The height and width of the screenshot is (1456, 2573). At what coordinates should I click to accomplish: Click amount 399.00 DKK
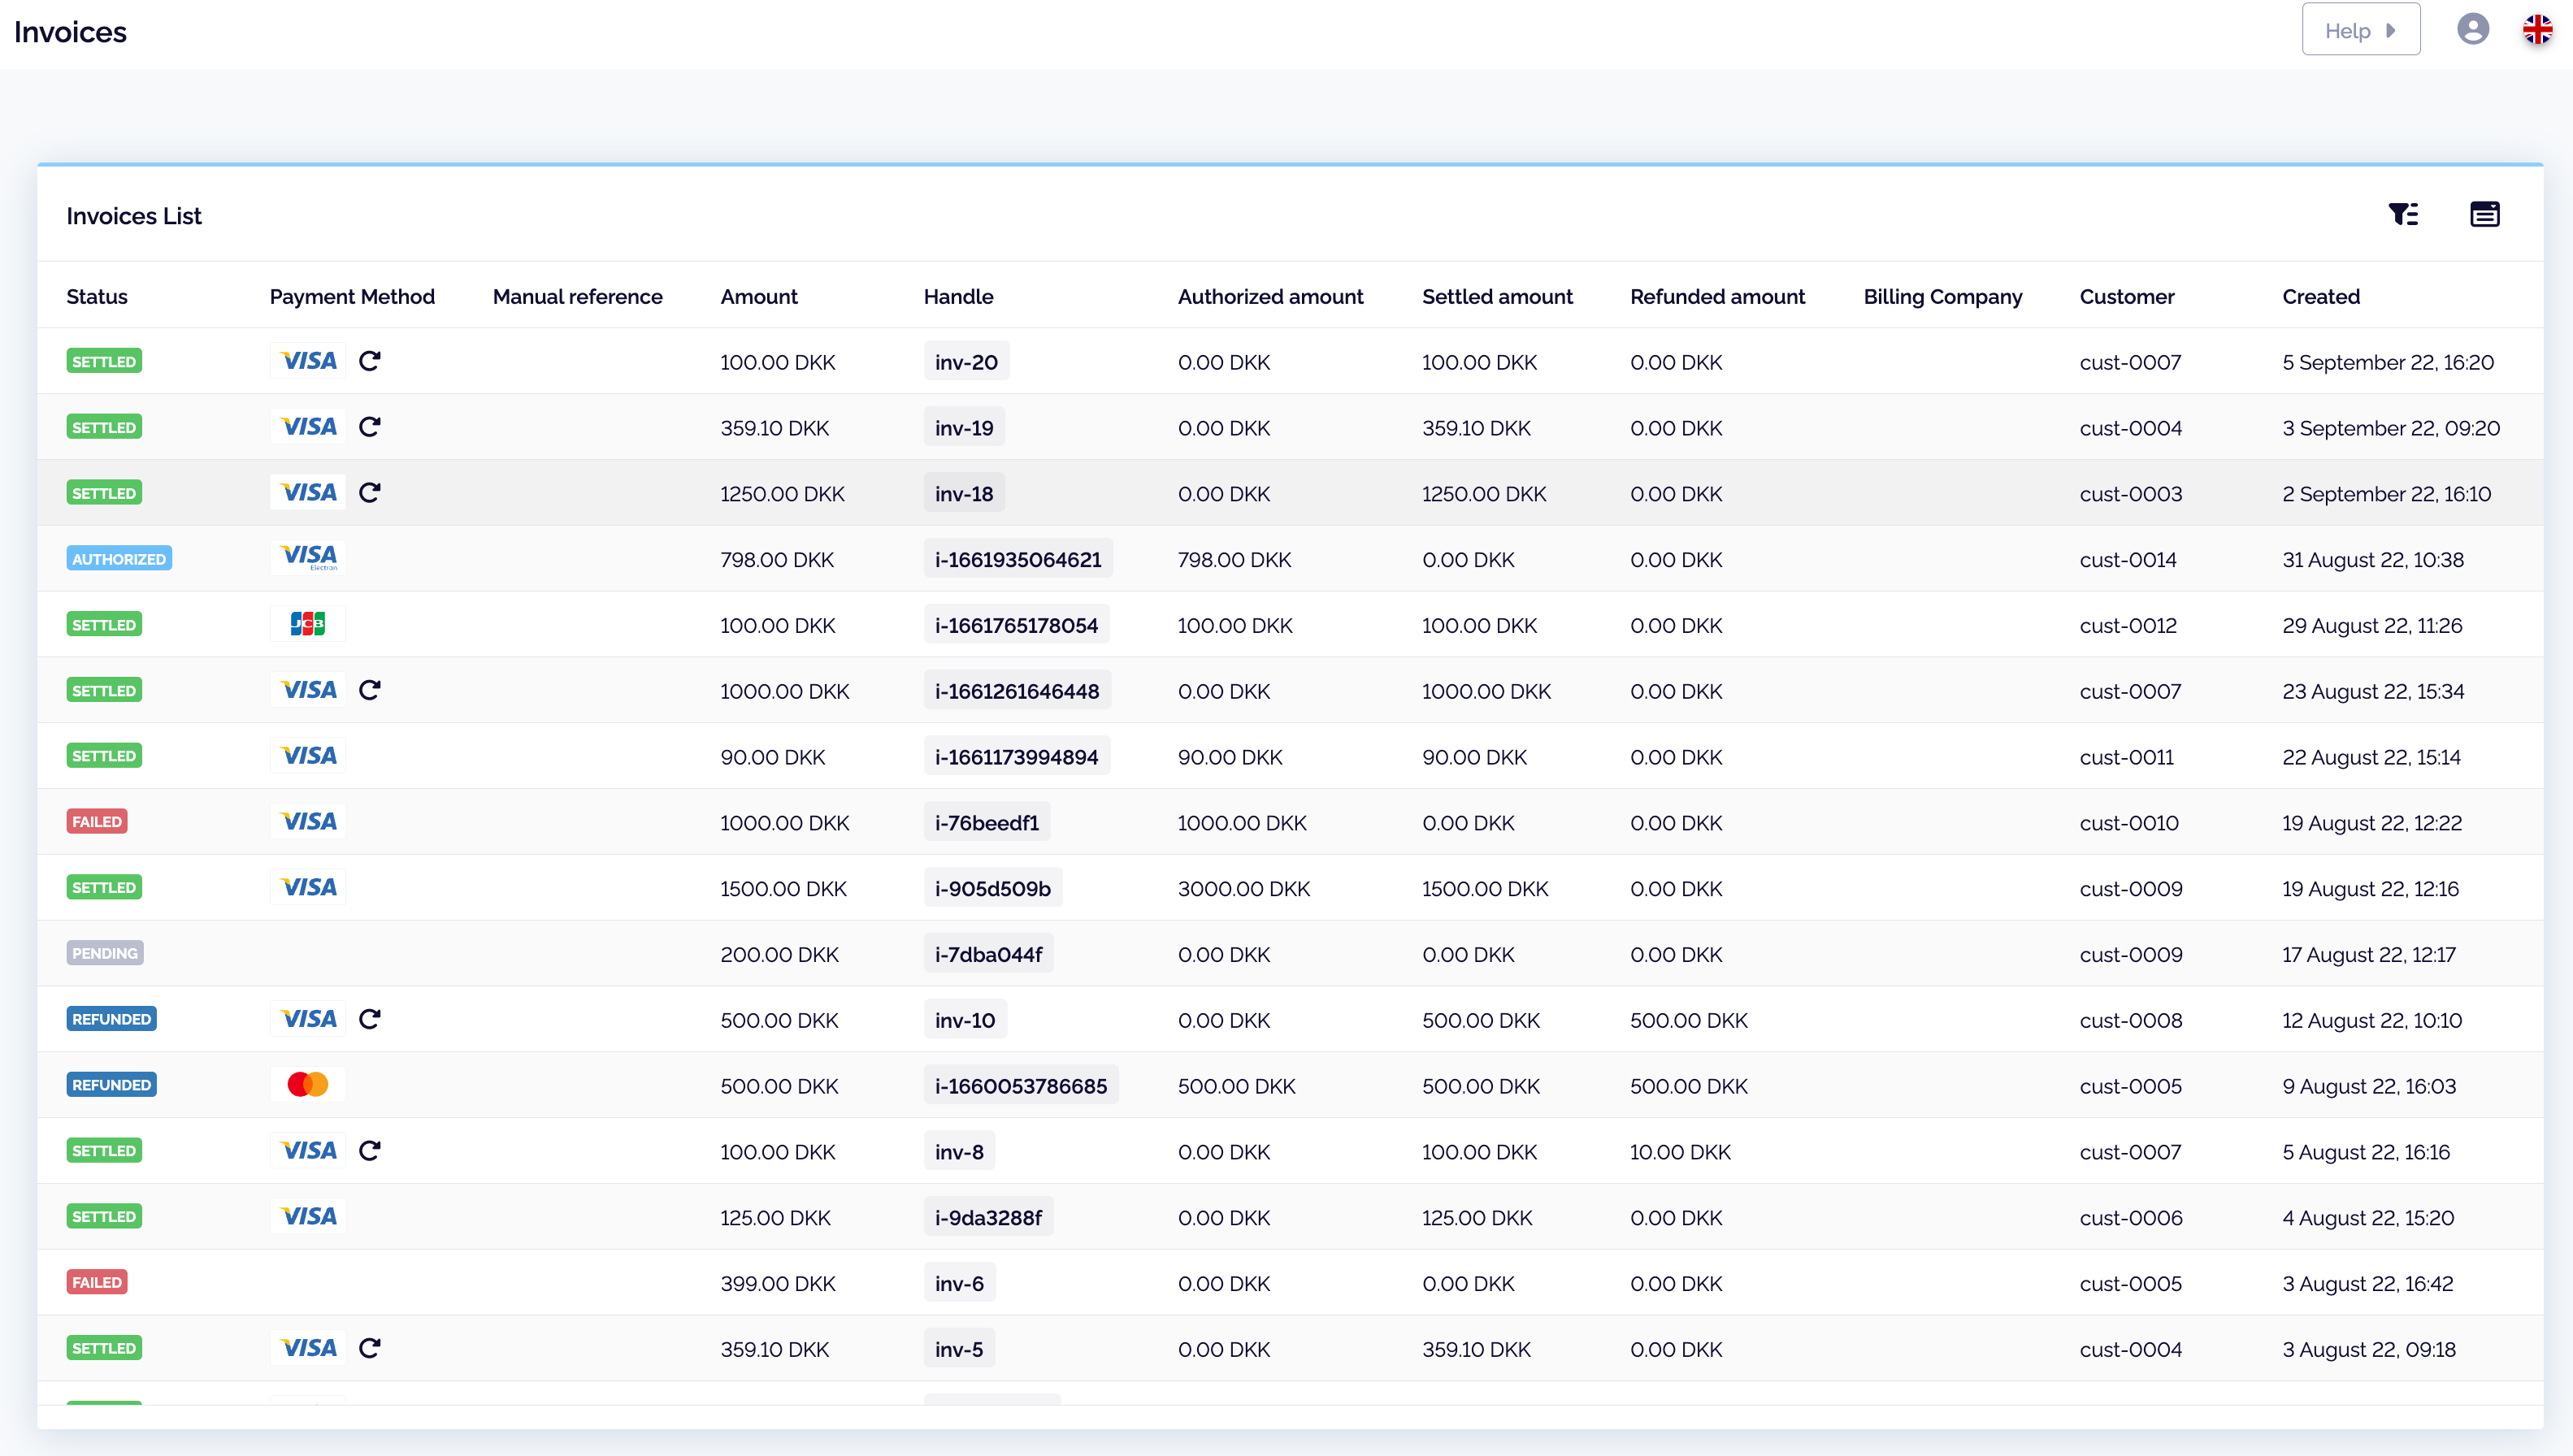click(x=777, y=1284)
